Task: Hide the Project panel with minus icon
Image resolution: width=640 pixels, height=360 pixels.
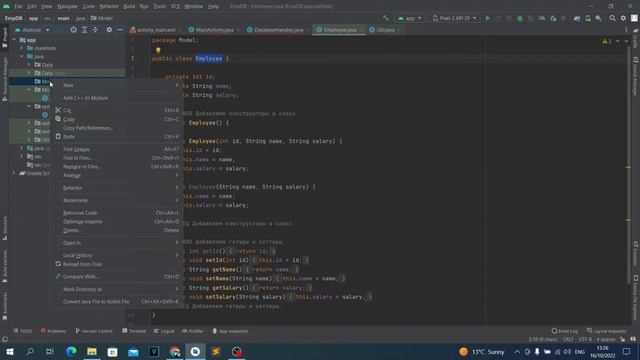Action: (120, 30)
